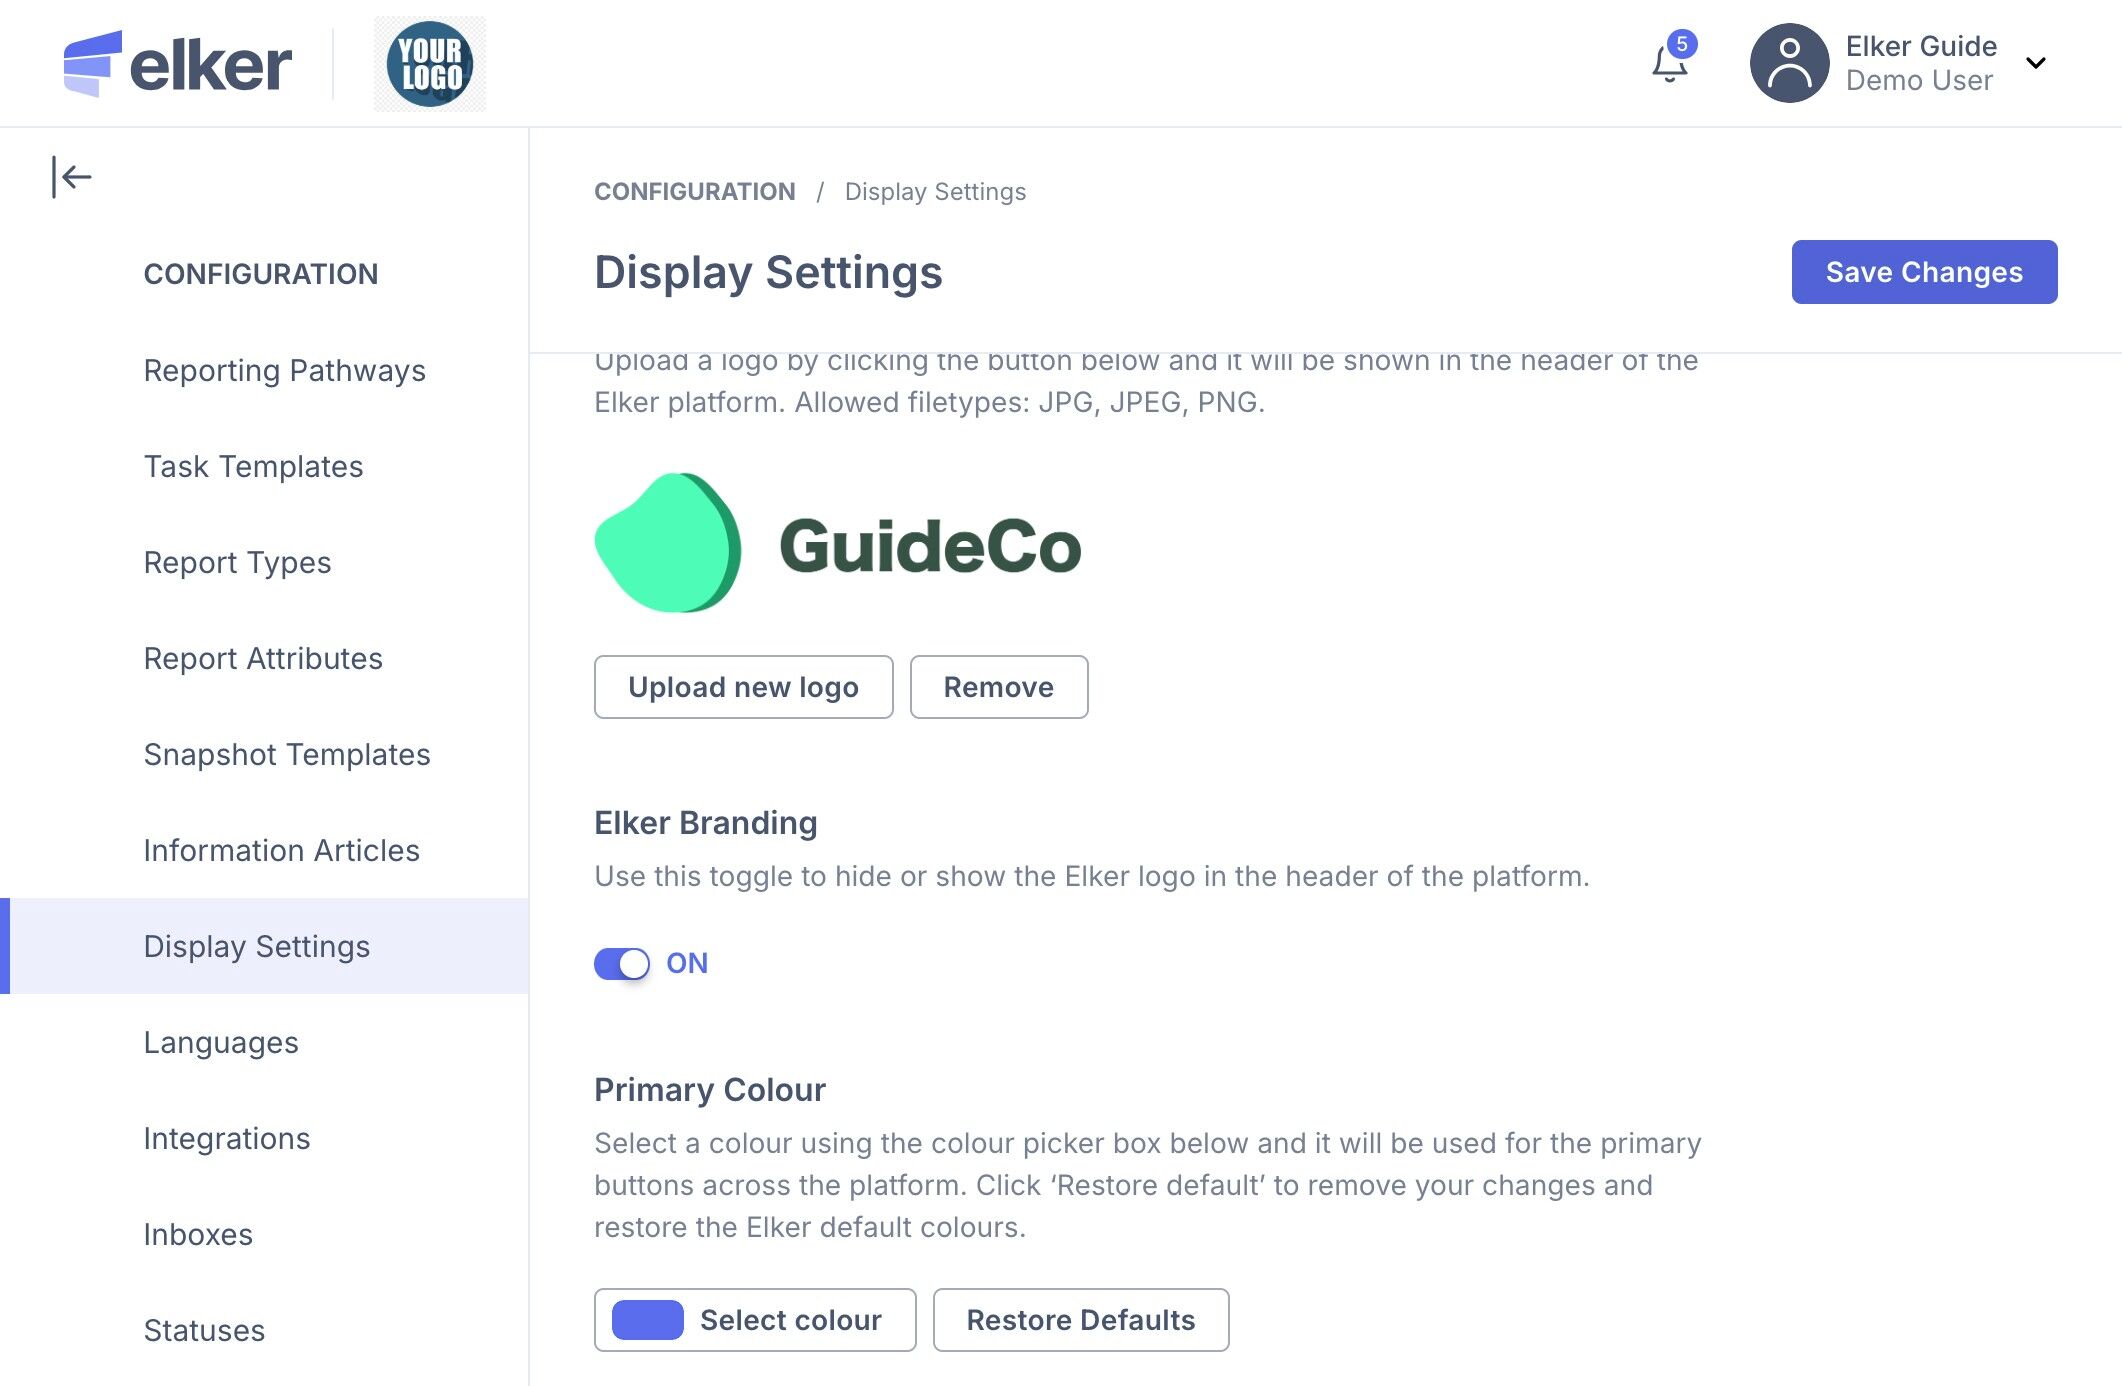Click the Elker logo in the header
This screenshot has width=2122, height=1386.
pyautogui.click(x=178, y=64)
